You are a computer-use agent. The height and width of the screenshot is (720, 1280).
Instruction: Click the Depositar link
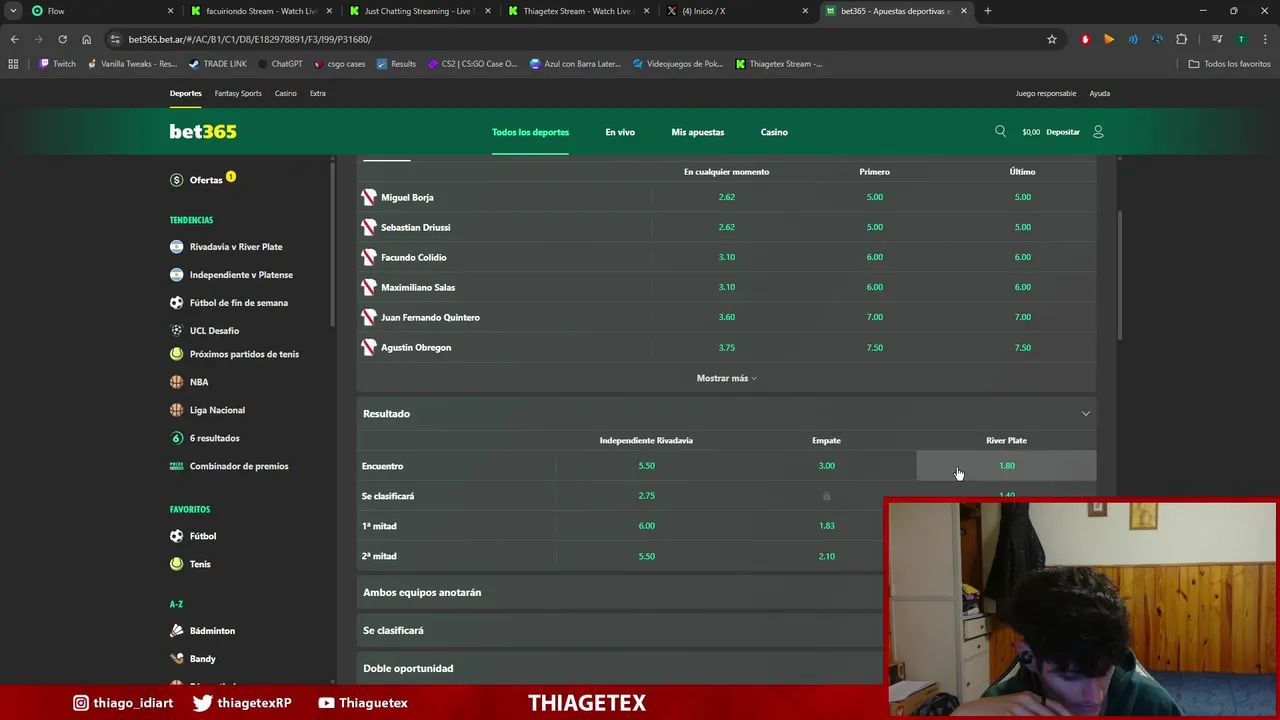(x=1063, y=132)
